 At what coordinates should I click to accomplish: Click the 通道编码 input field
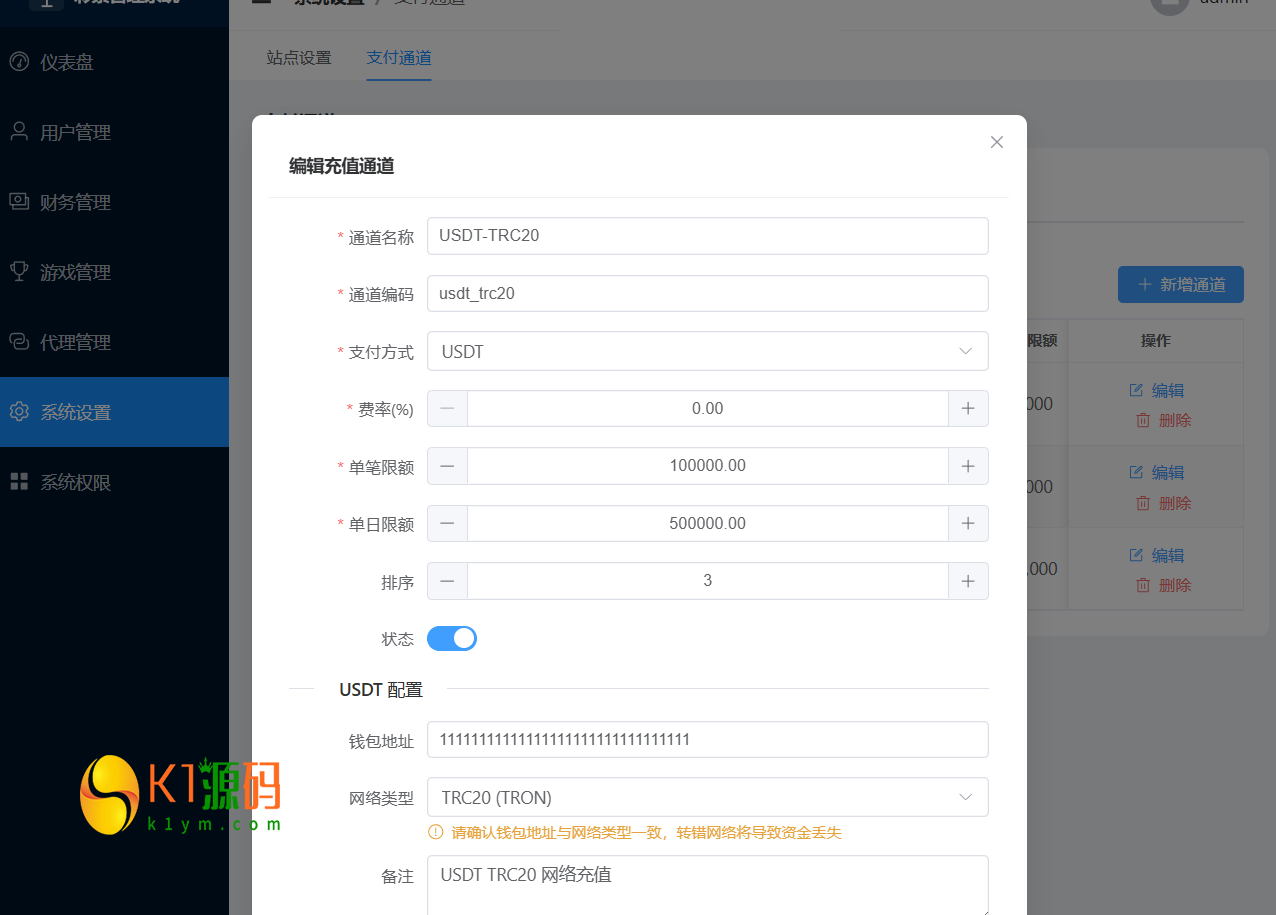[x=708, y=294]
